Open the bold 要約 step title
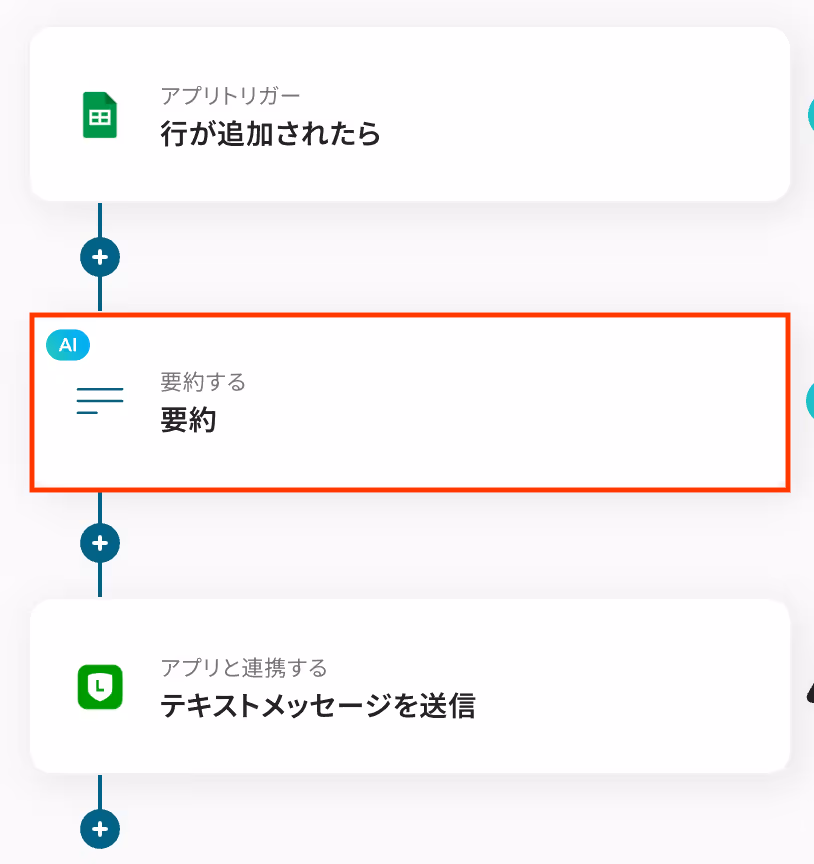Screen dimensions: 814x864 coord(188,420)
